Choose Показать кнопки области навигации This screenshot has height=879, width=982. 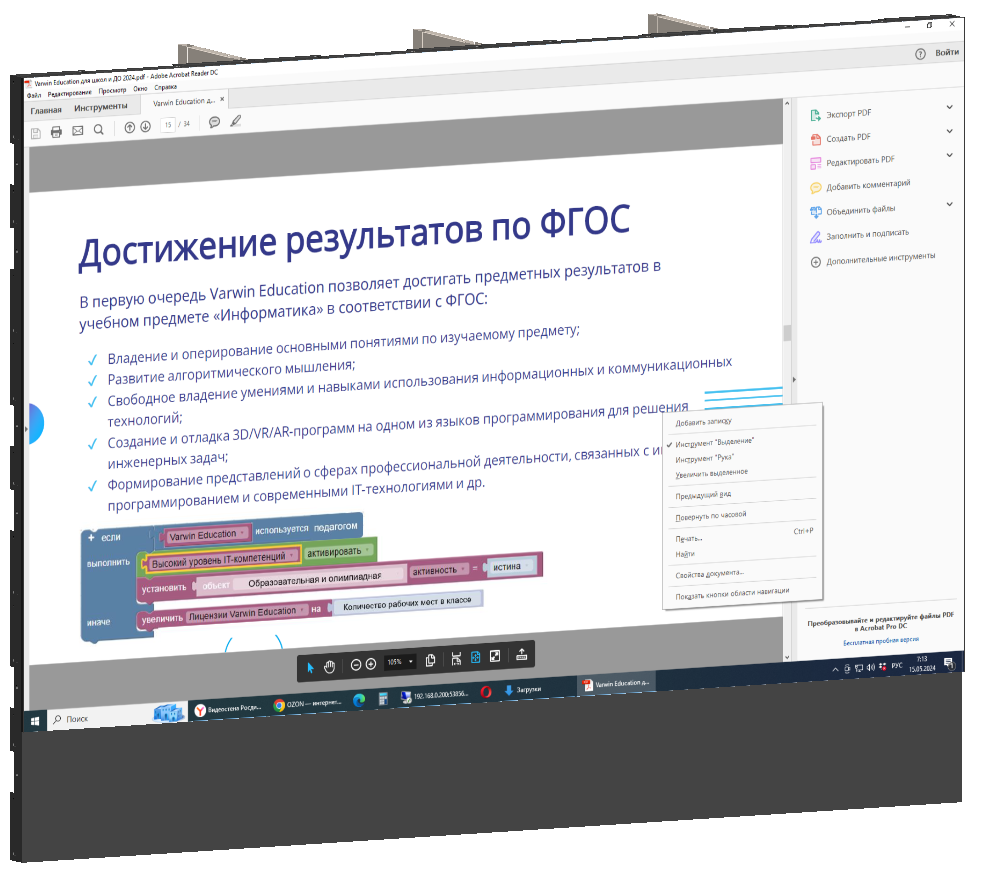(732, 594)
